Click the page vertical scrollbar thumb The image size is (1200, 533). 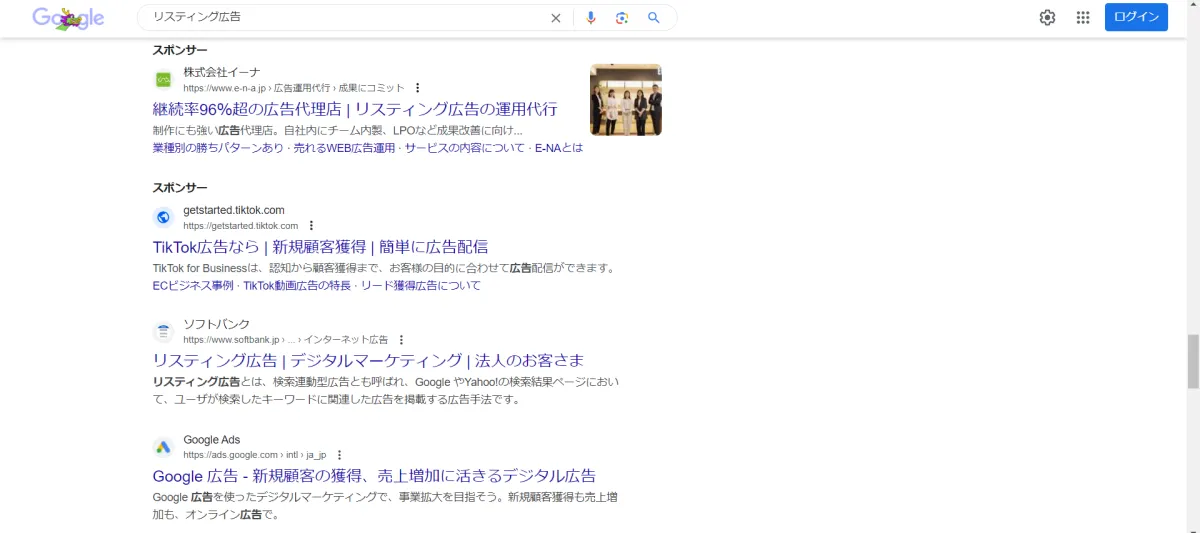(1193, 362)
